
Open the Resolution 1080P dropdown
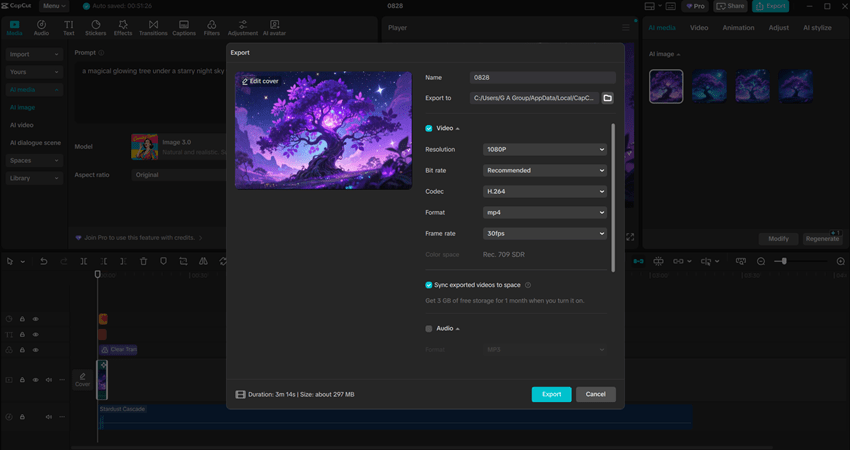544,149
